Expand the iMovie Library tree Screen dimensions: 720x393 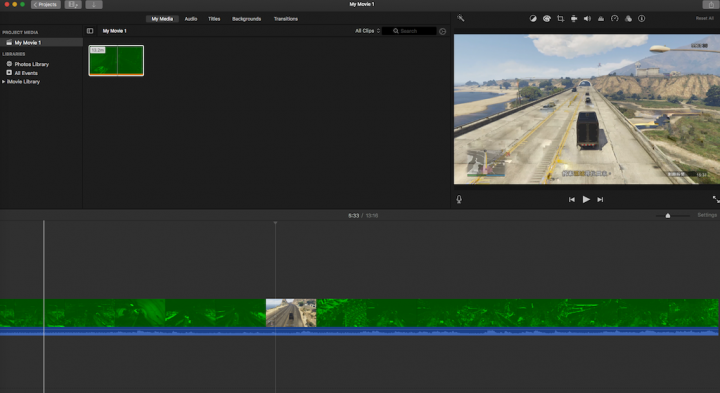(4, 82)
